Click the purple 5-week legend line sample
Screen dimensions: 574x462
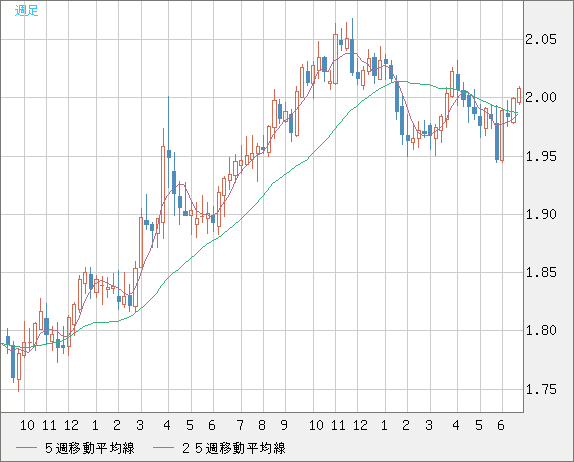26,448
